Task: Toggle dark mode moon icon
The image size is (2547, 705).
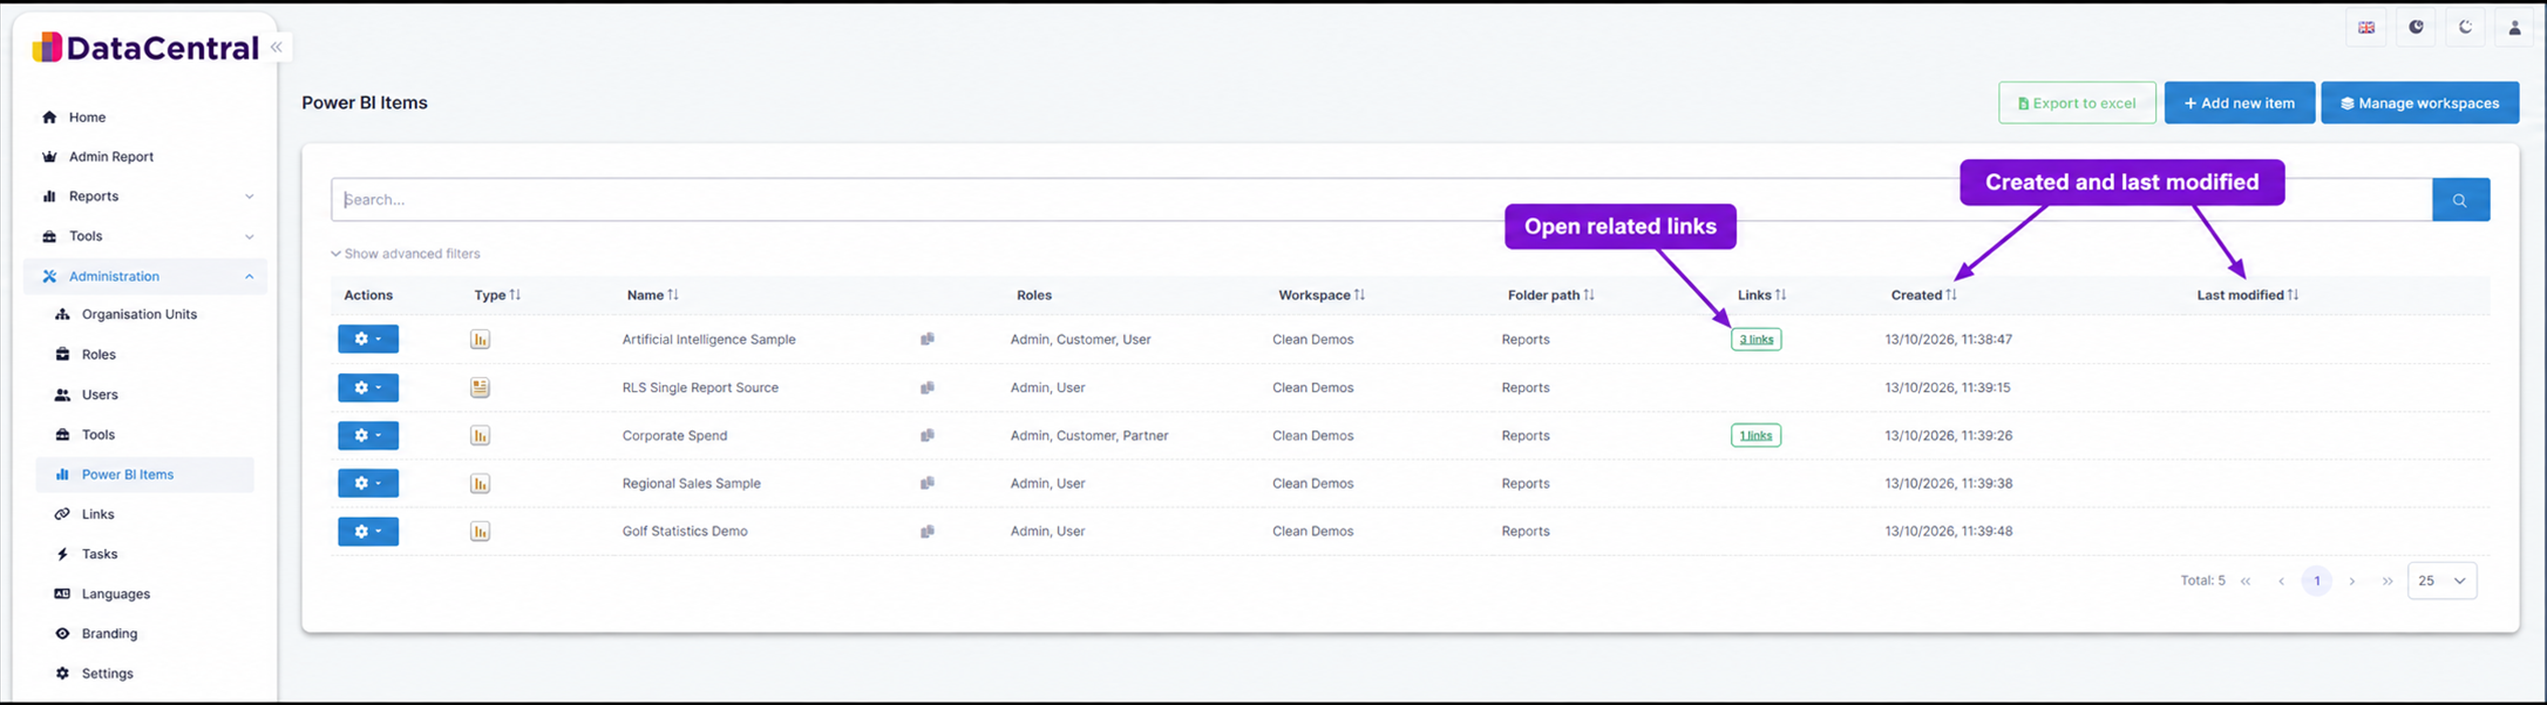Action: coord(2465,27)
